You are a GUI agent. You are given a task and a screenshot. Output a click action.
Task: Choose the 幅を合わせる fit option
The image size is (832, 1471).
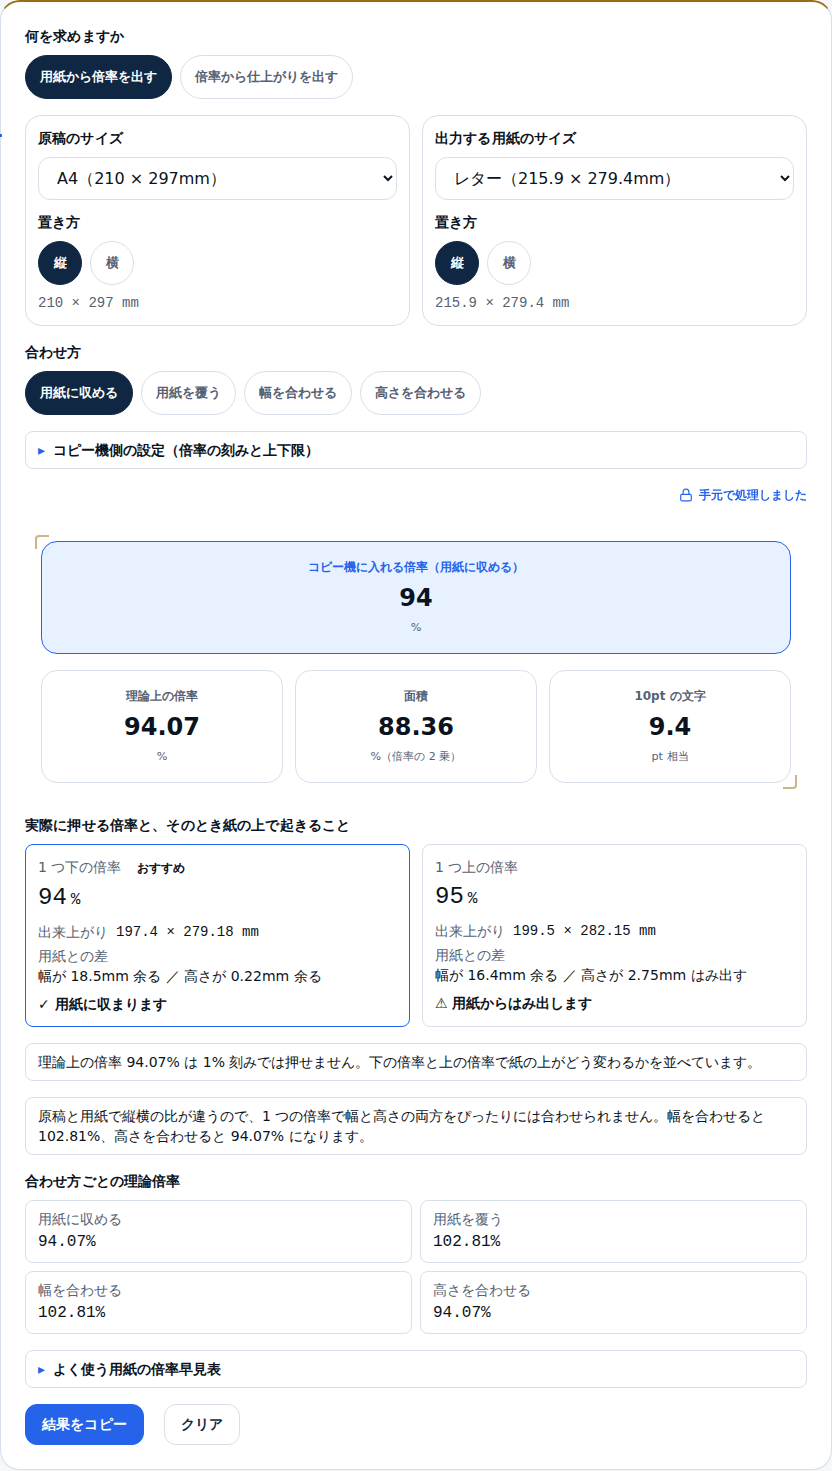coord(298,393)
